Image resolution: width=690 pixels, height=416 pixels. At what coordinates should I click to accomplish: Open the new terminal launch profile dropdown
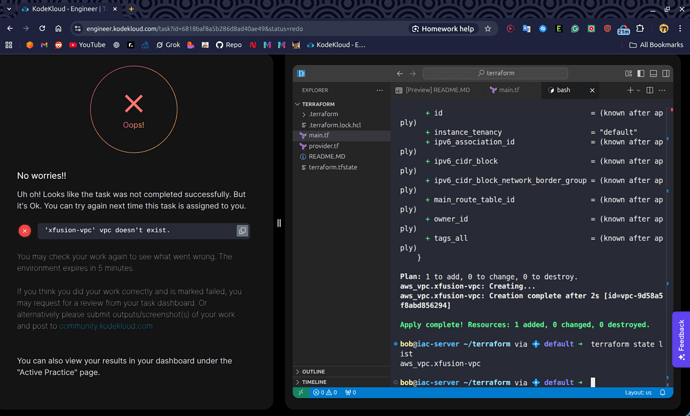(x=639, y=90)
